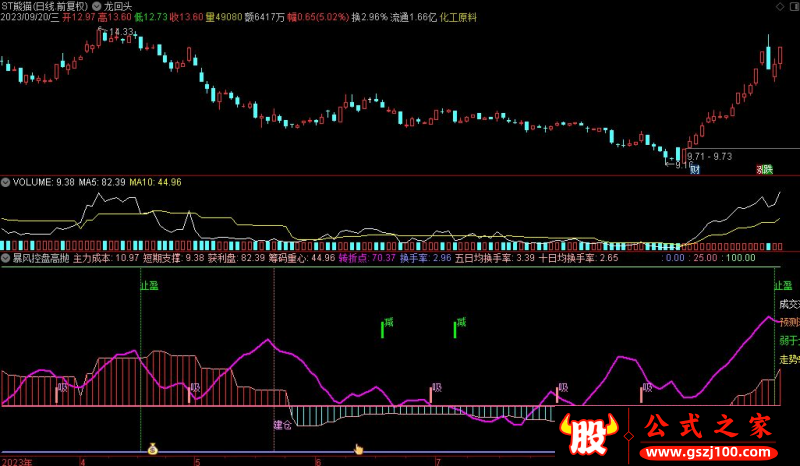Click the money bag icon on timeline
Image resolution: width=800 pixels, height=466 pixels.
pos(153,449)
